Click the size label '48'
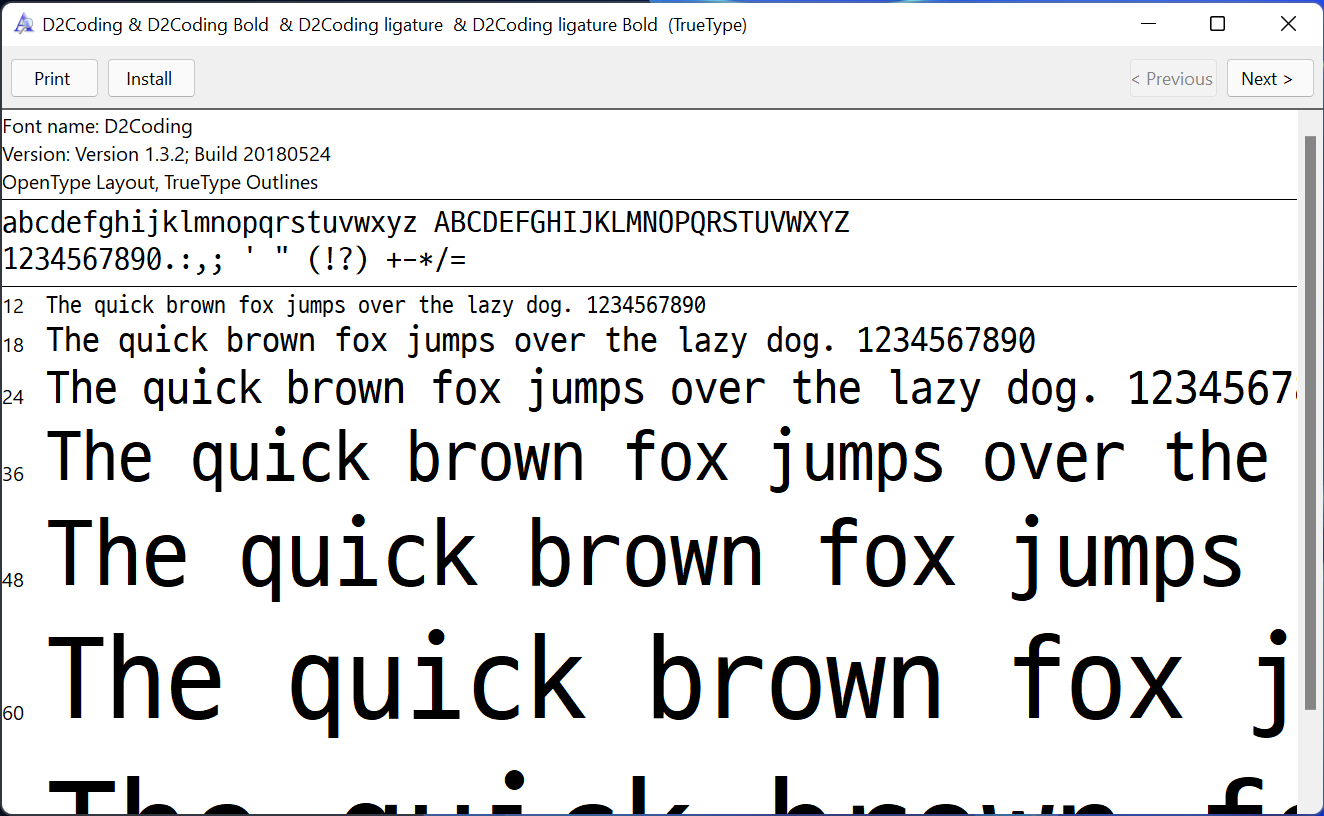The image size is (1324, 816). click(x=13, y=581)
